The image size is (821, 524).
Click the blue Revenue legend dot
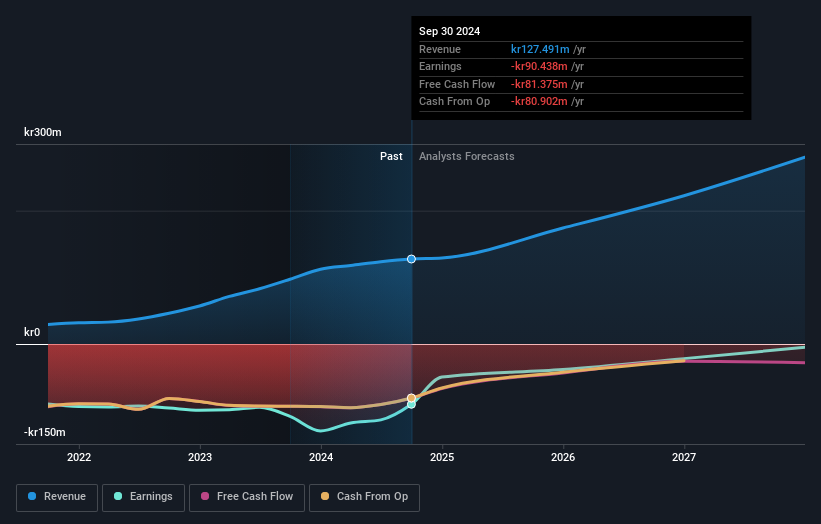[x=32, y=496]
